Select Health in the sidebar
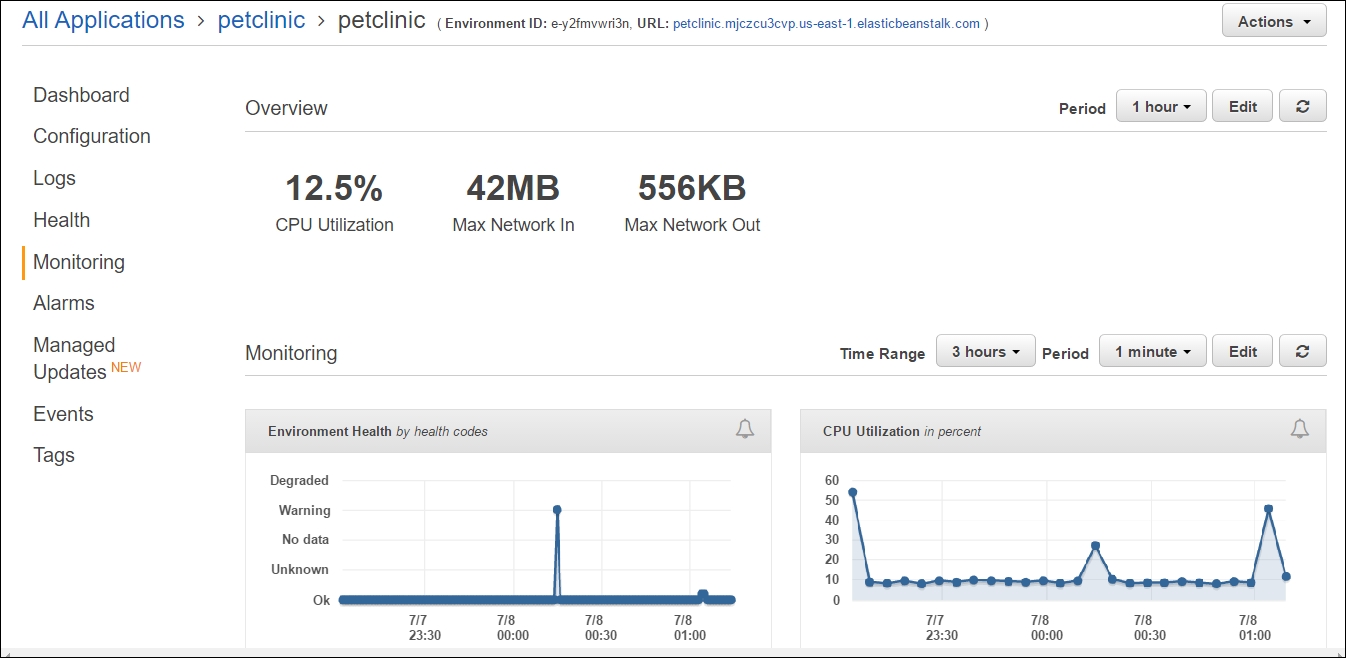The height and width of the screenshot is (658, 1346). pyautogui.click(x=61, y=220)
